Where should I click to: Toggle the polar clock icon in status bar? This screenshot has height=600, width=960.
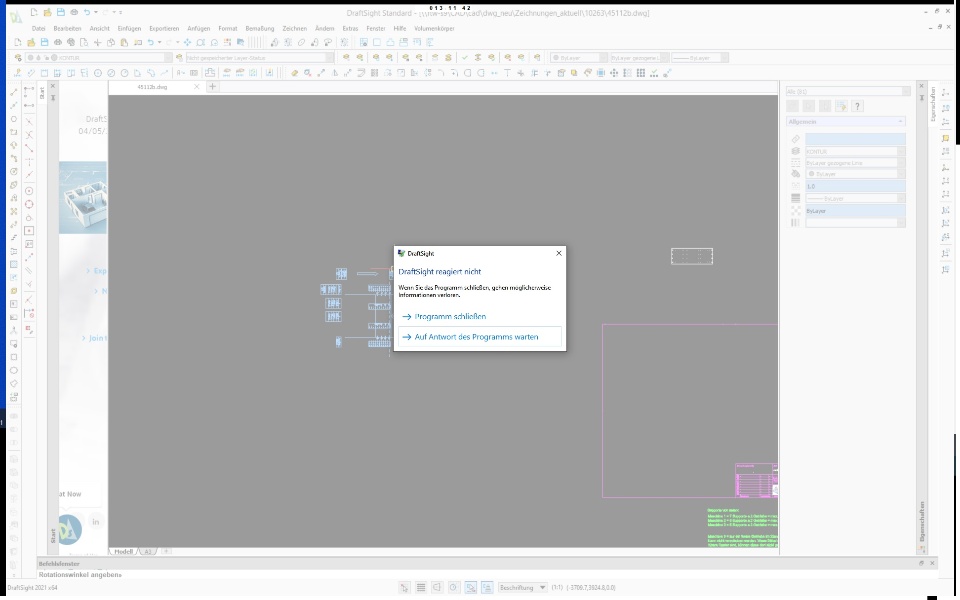pos(453,588)
